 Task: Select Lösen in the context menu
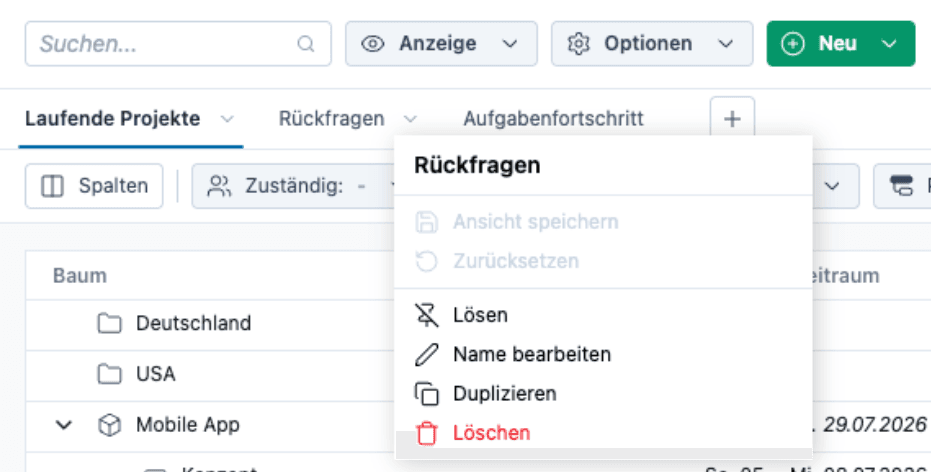click(x=603, y=315)
